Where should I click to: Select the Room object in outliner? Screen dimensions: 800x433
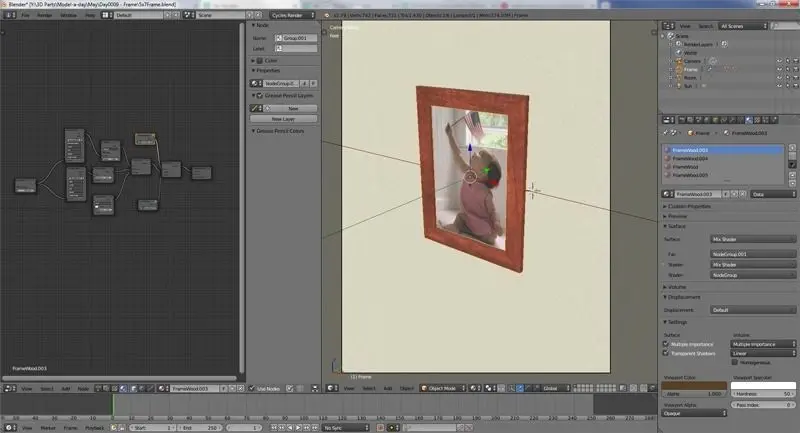click(x=690, y=78)
